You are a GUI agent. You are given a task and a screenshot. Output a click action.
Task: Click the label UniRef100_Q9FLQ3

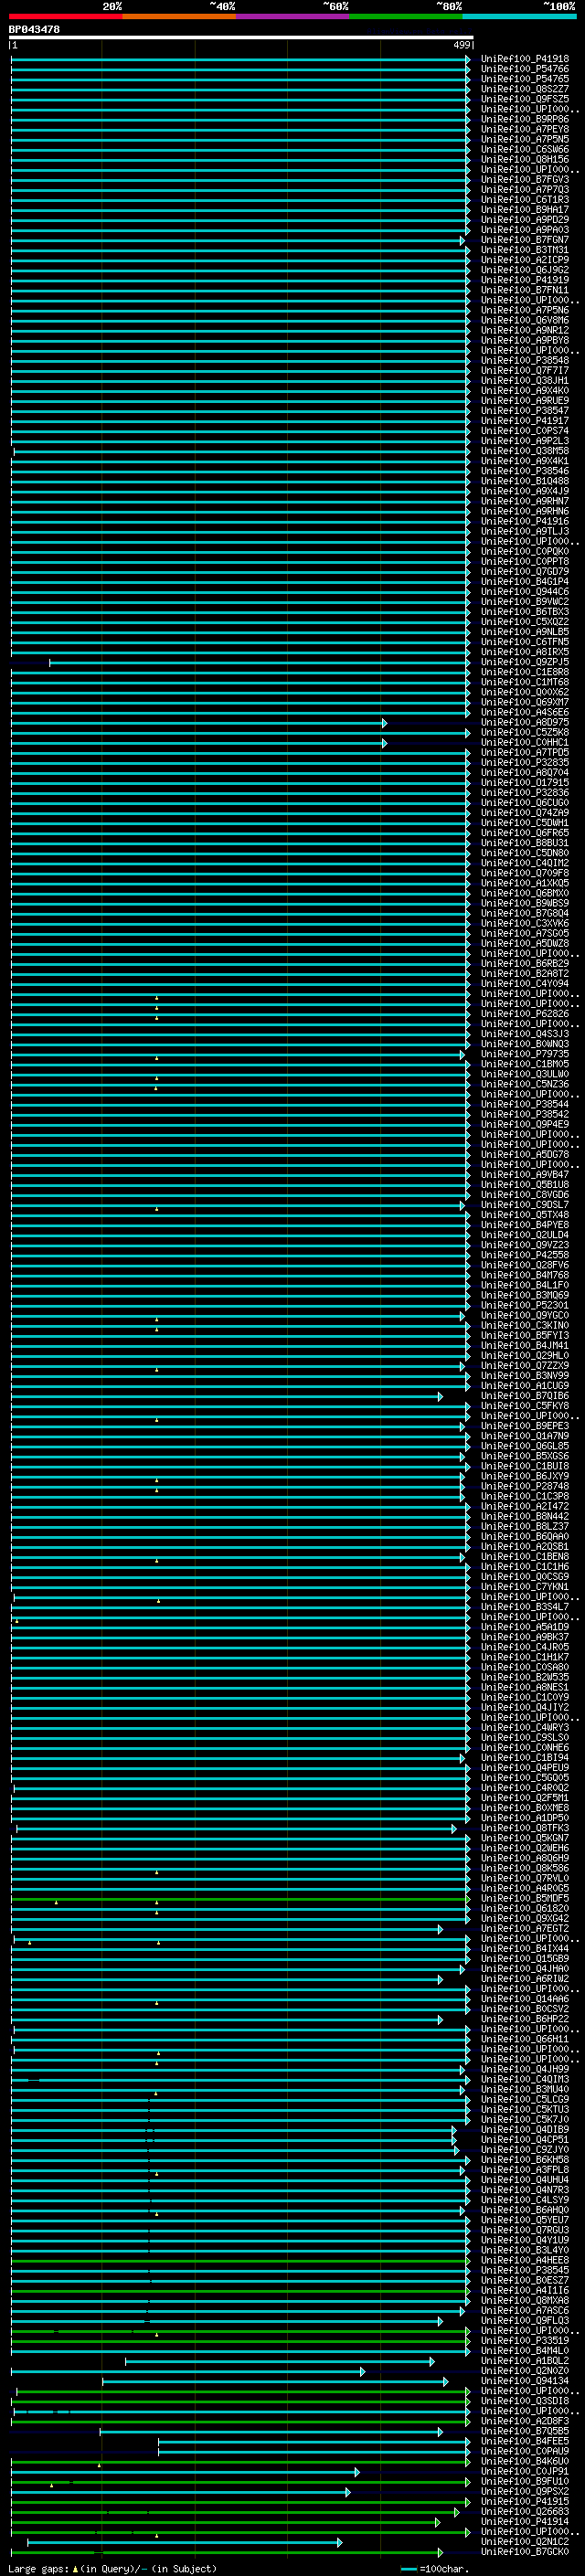tap(525, 2321)
